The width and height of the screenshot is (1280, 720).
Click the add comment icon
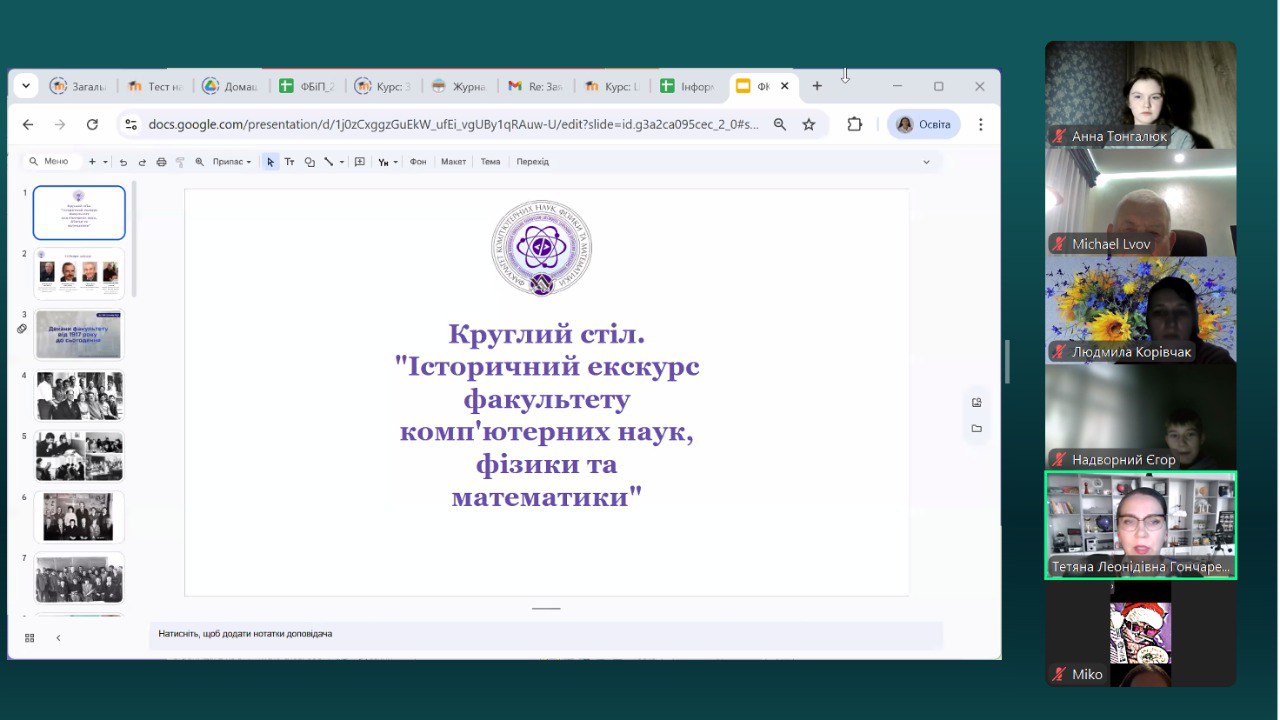click(360, 162)
